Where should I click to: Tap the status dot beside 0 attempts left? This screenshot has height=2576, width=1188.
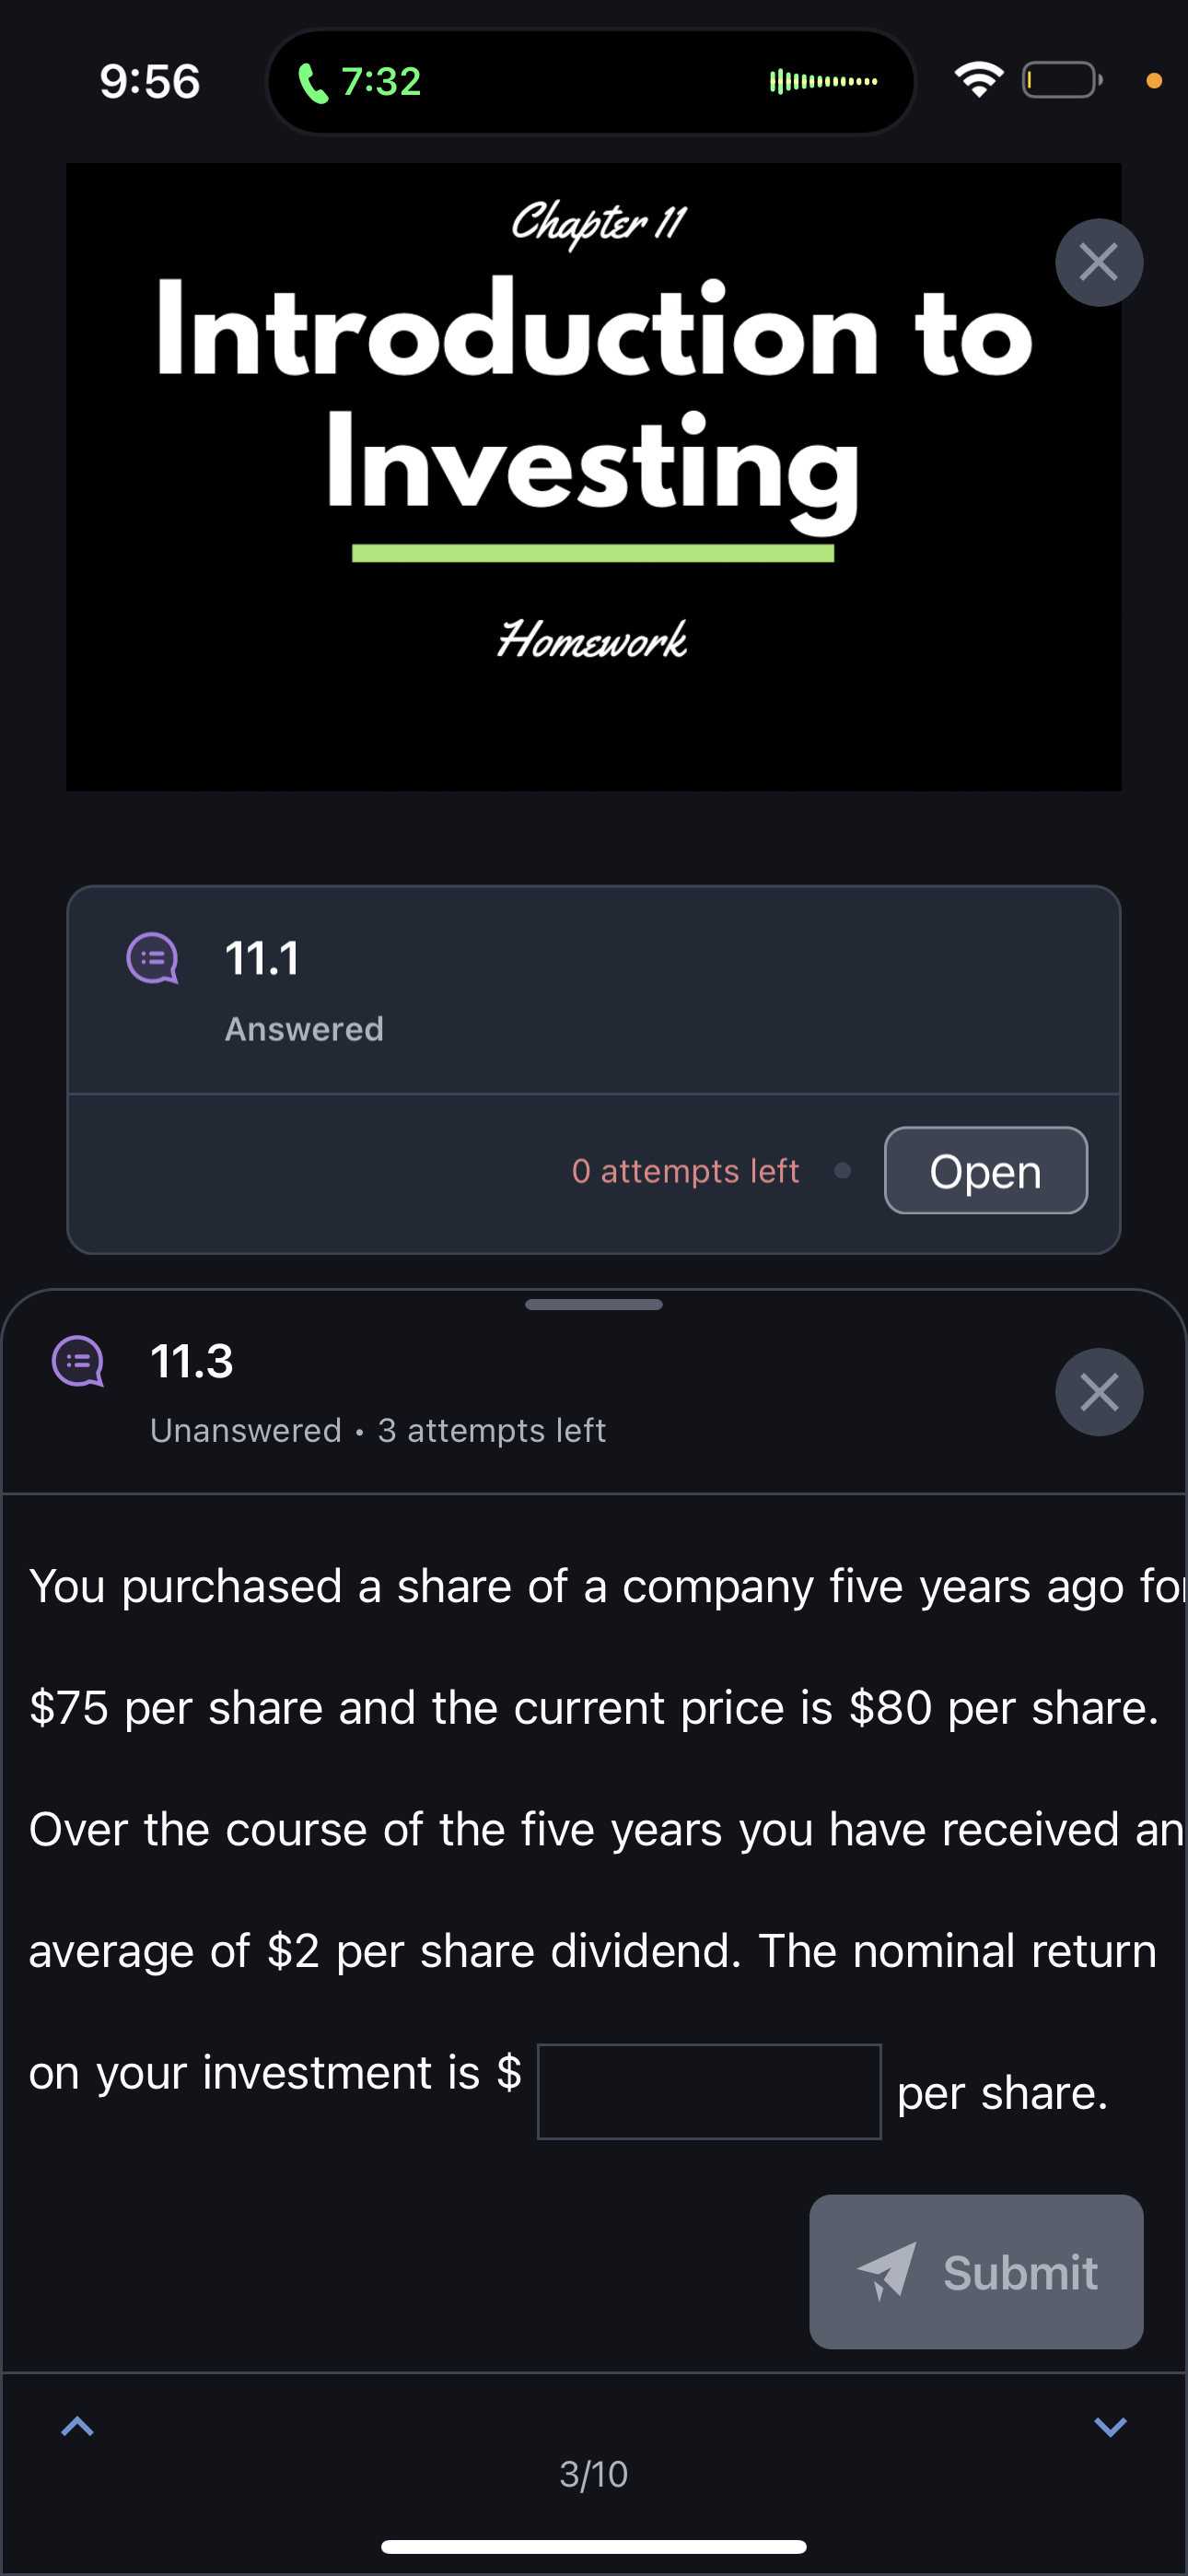[x=843, y=1170]
